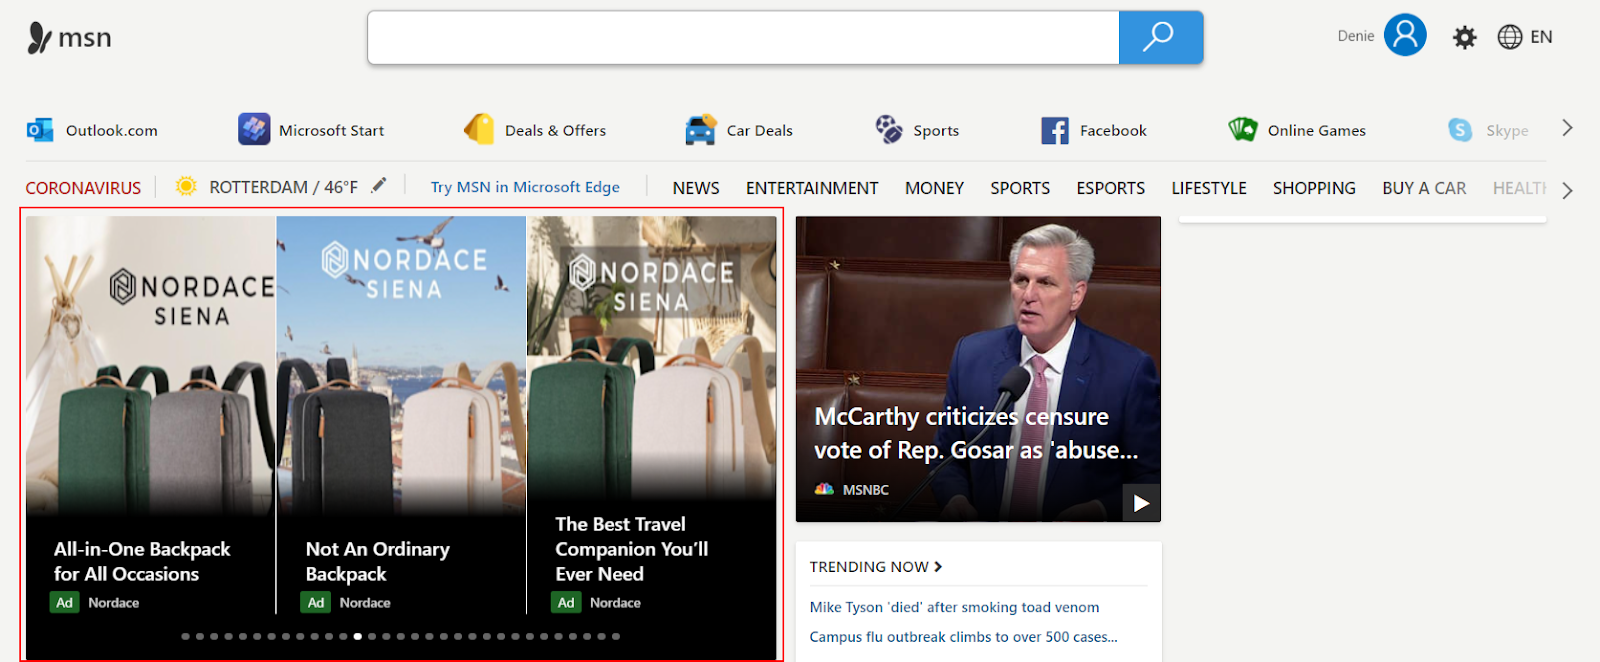Open the NEWS tab
Screen dimensions: 1600x662
tap(696, 188)
